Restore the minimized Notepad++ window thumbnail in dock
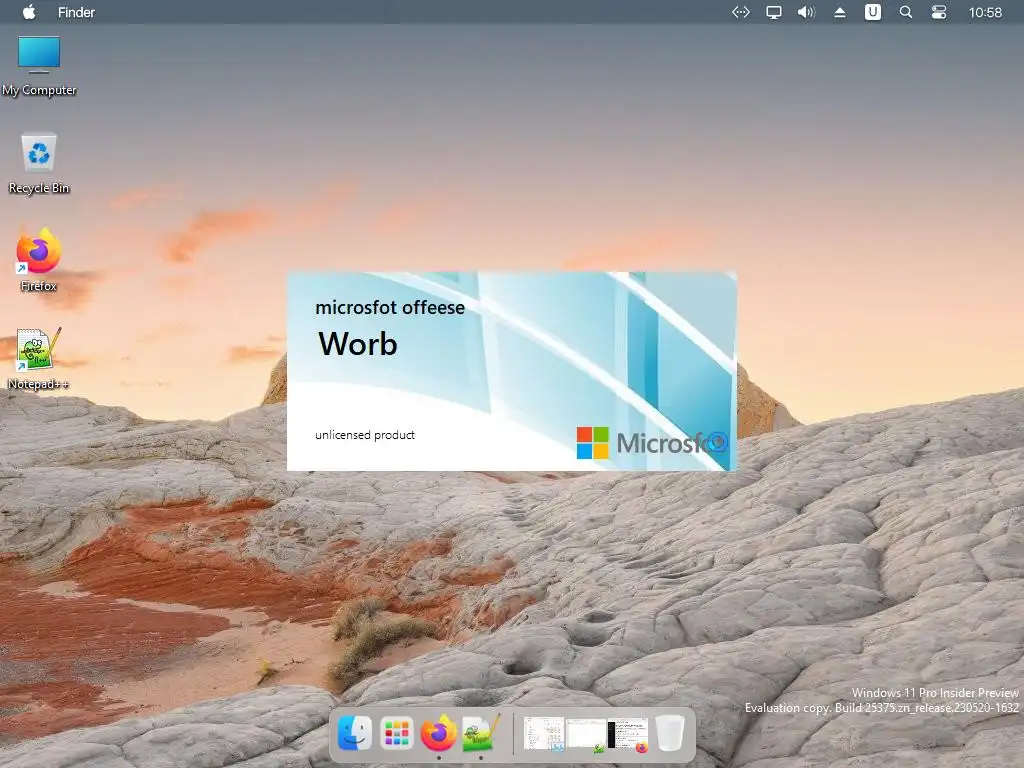This screenshot has width=1024, height=768. [x=586, y=734]
